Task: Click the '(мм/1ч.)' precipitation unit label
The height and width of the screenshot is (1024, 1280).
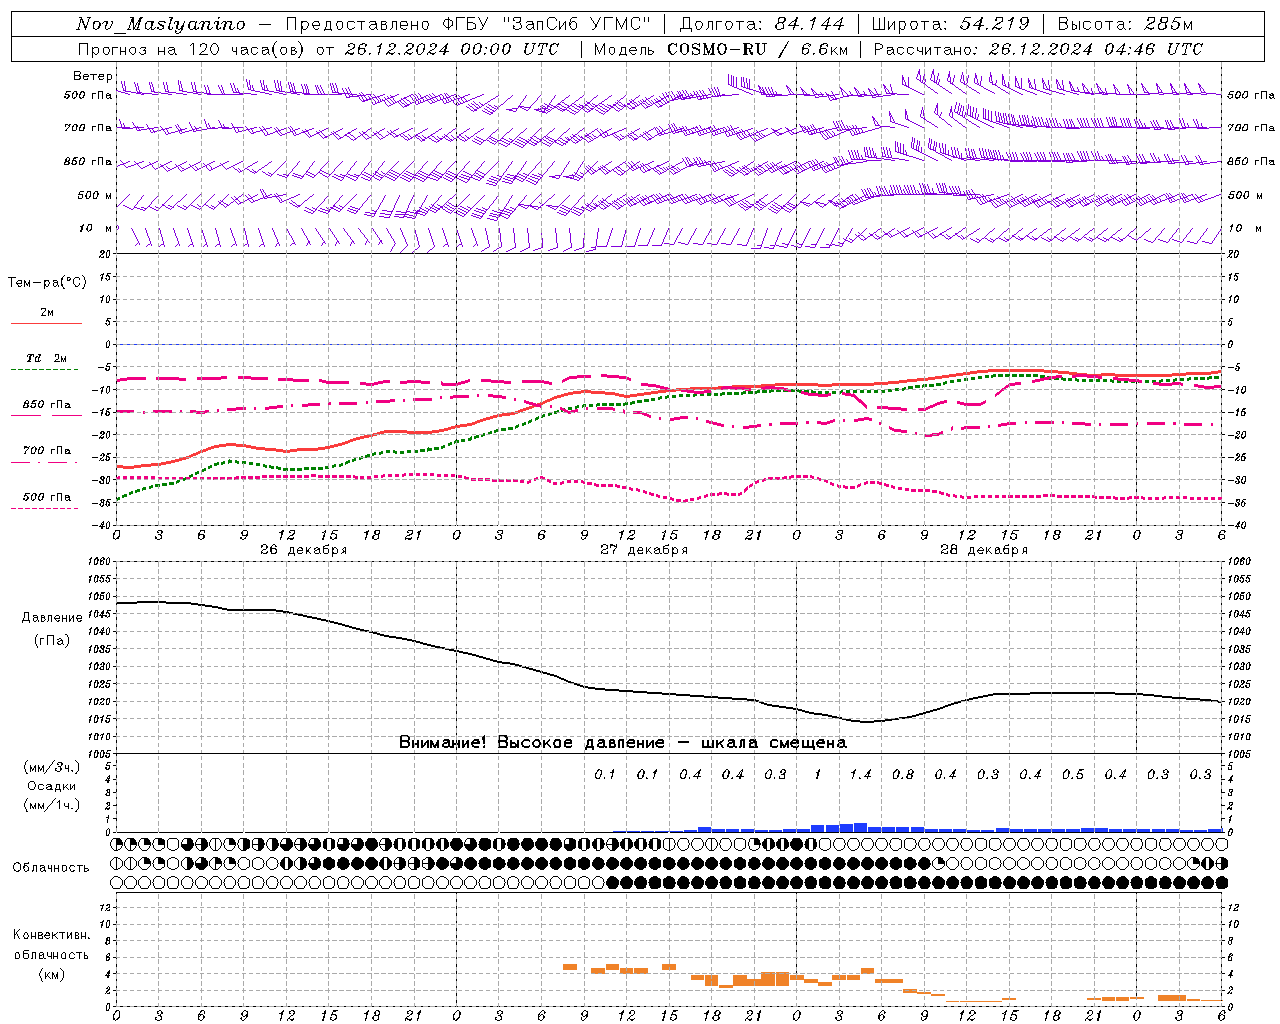Action: [x=52, y=805]
